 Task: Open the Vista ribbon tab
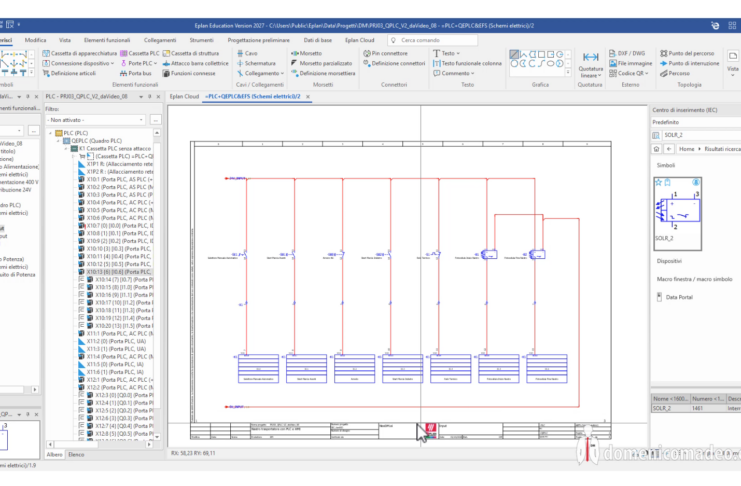tap(65, 40)
